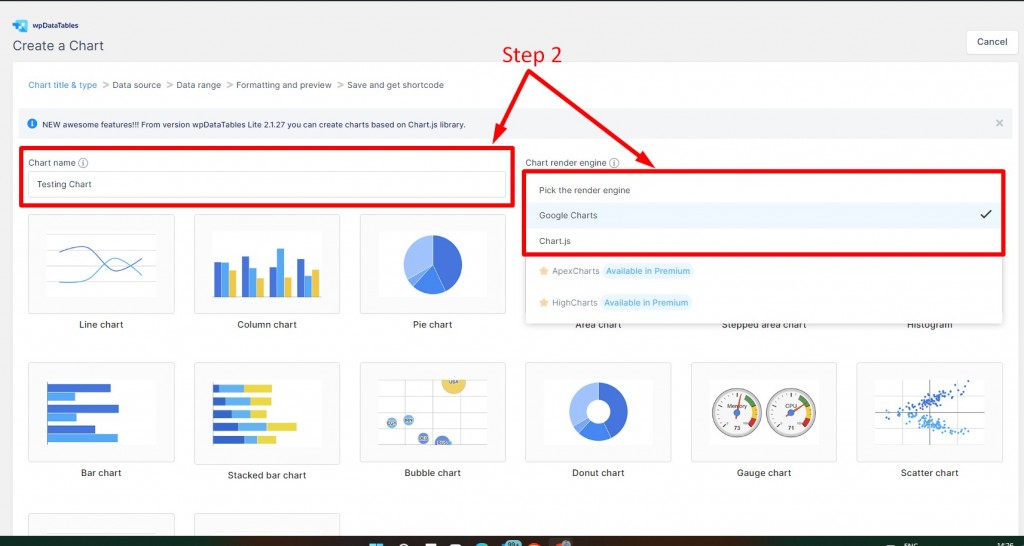The height and width of the screenshot is (546, 1024).
Task: Pick the Bar chart thumbnail
Action: click(x=101, y=412)
